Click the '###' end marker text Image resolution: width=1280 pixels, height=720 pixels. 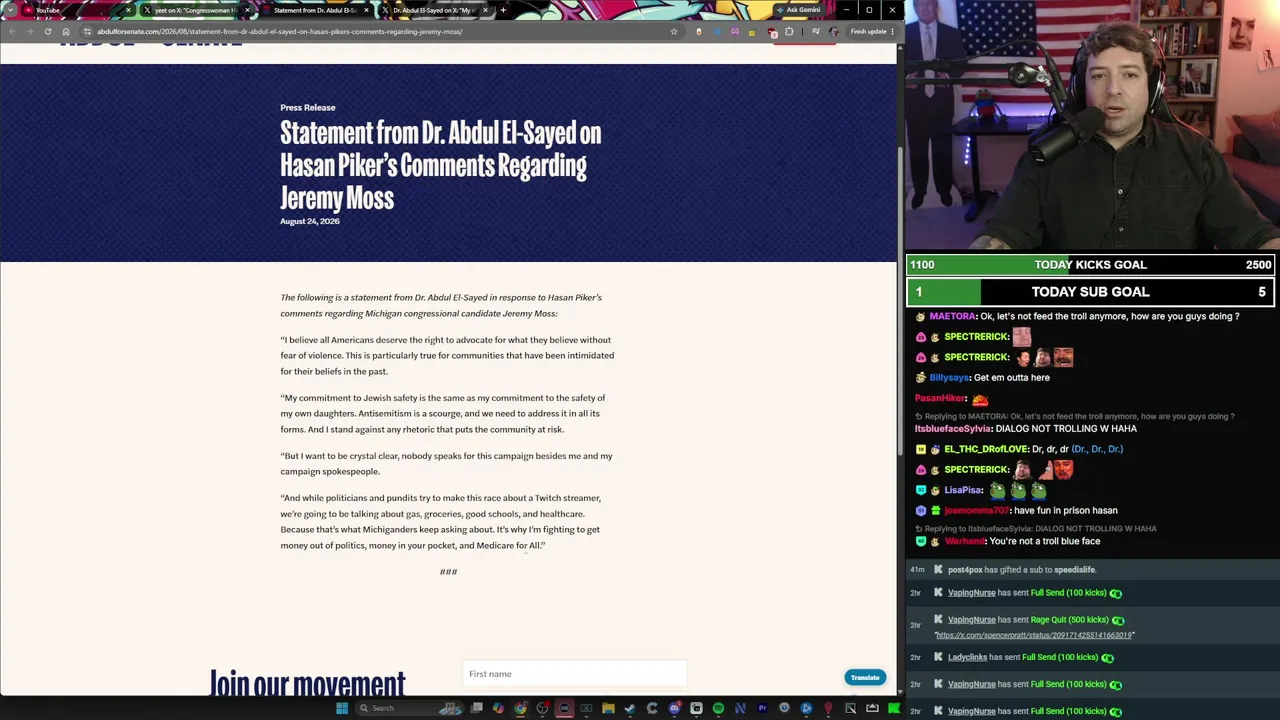[x=448, y=572]
